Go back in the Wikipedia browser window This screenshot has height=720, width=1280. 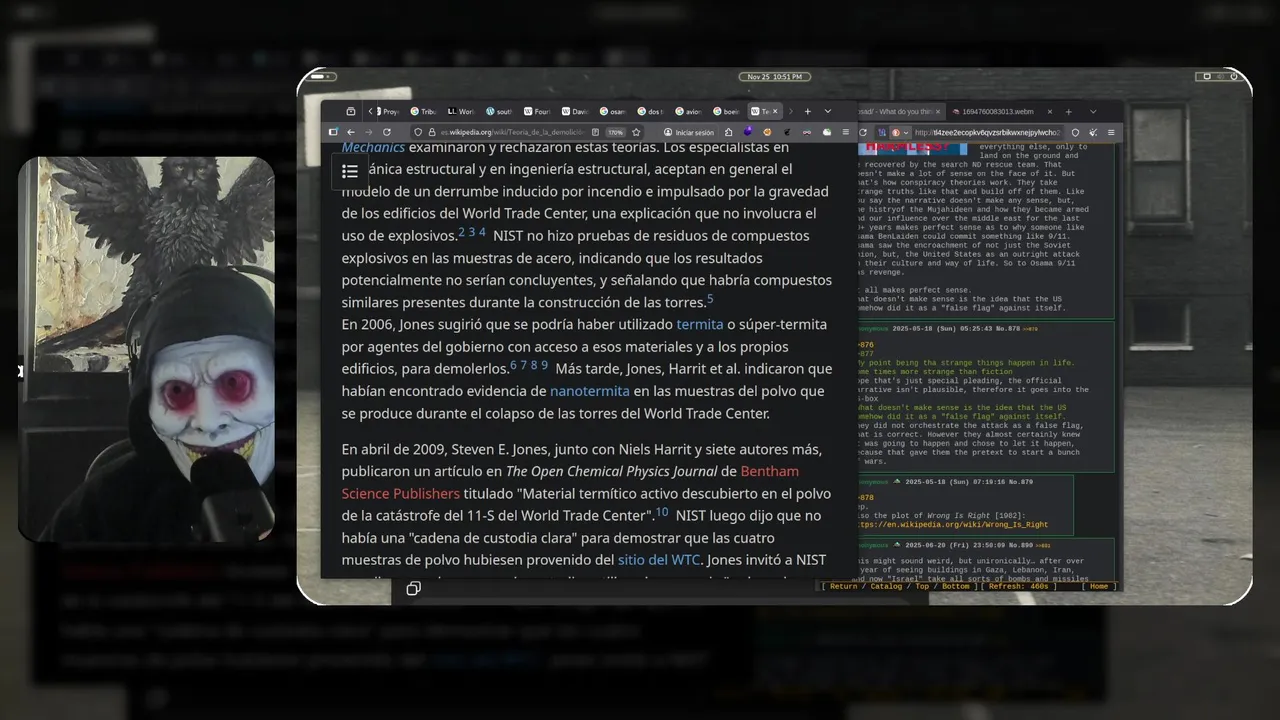point(351,132)
